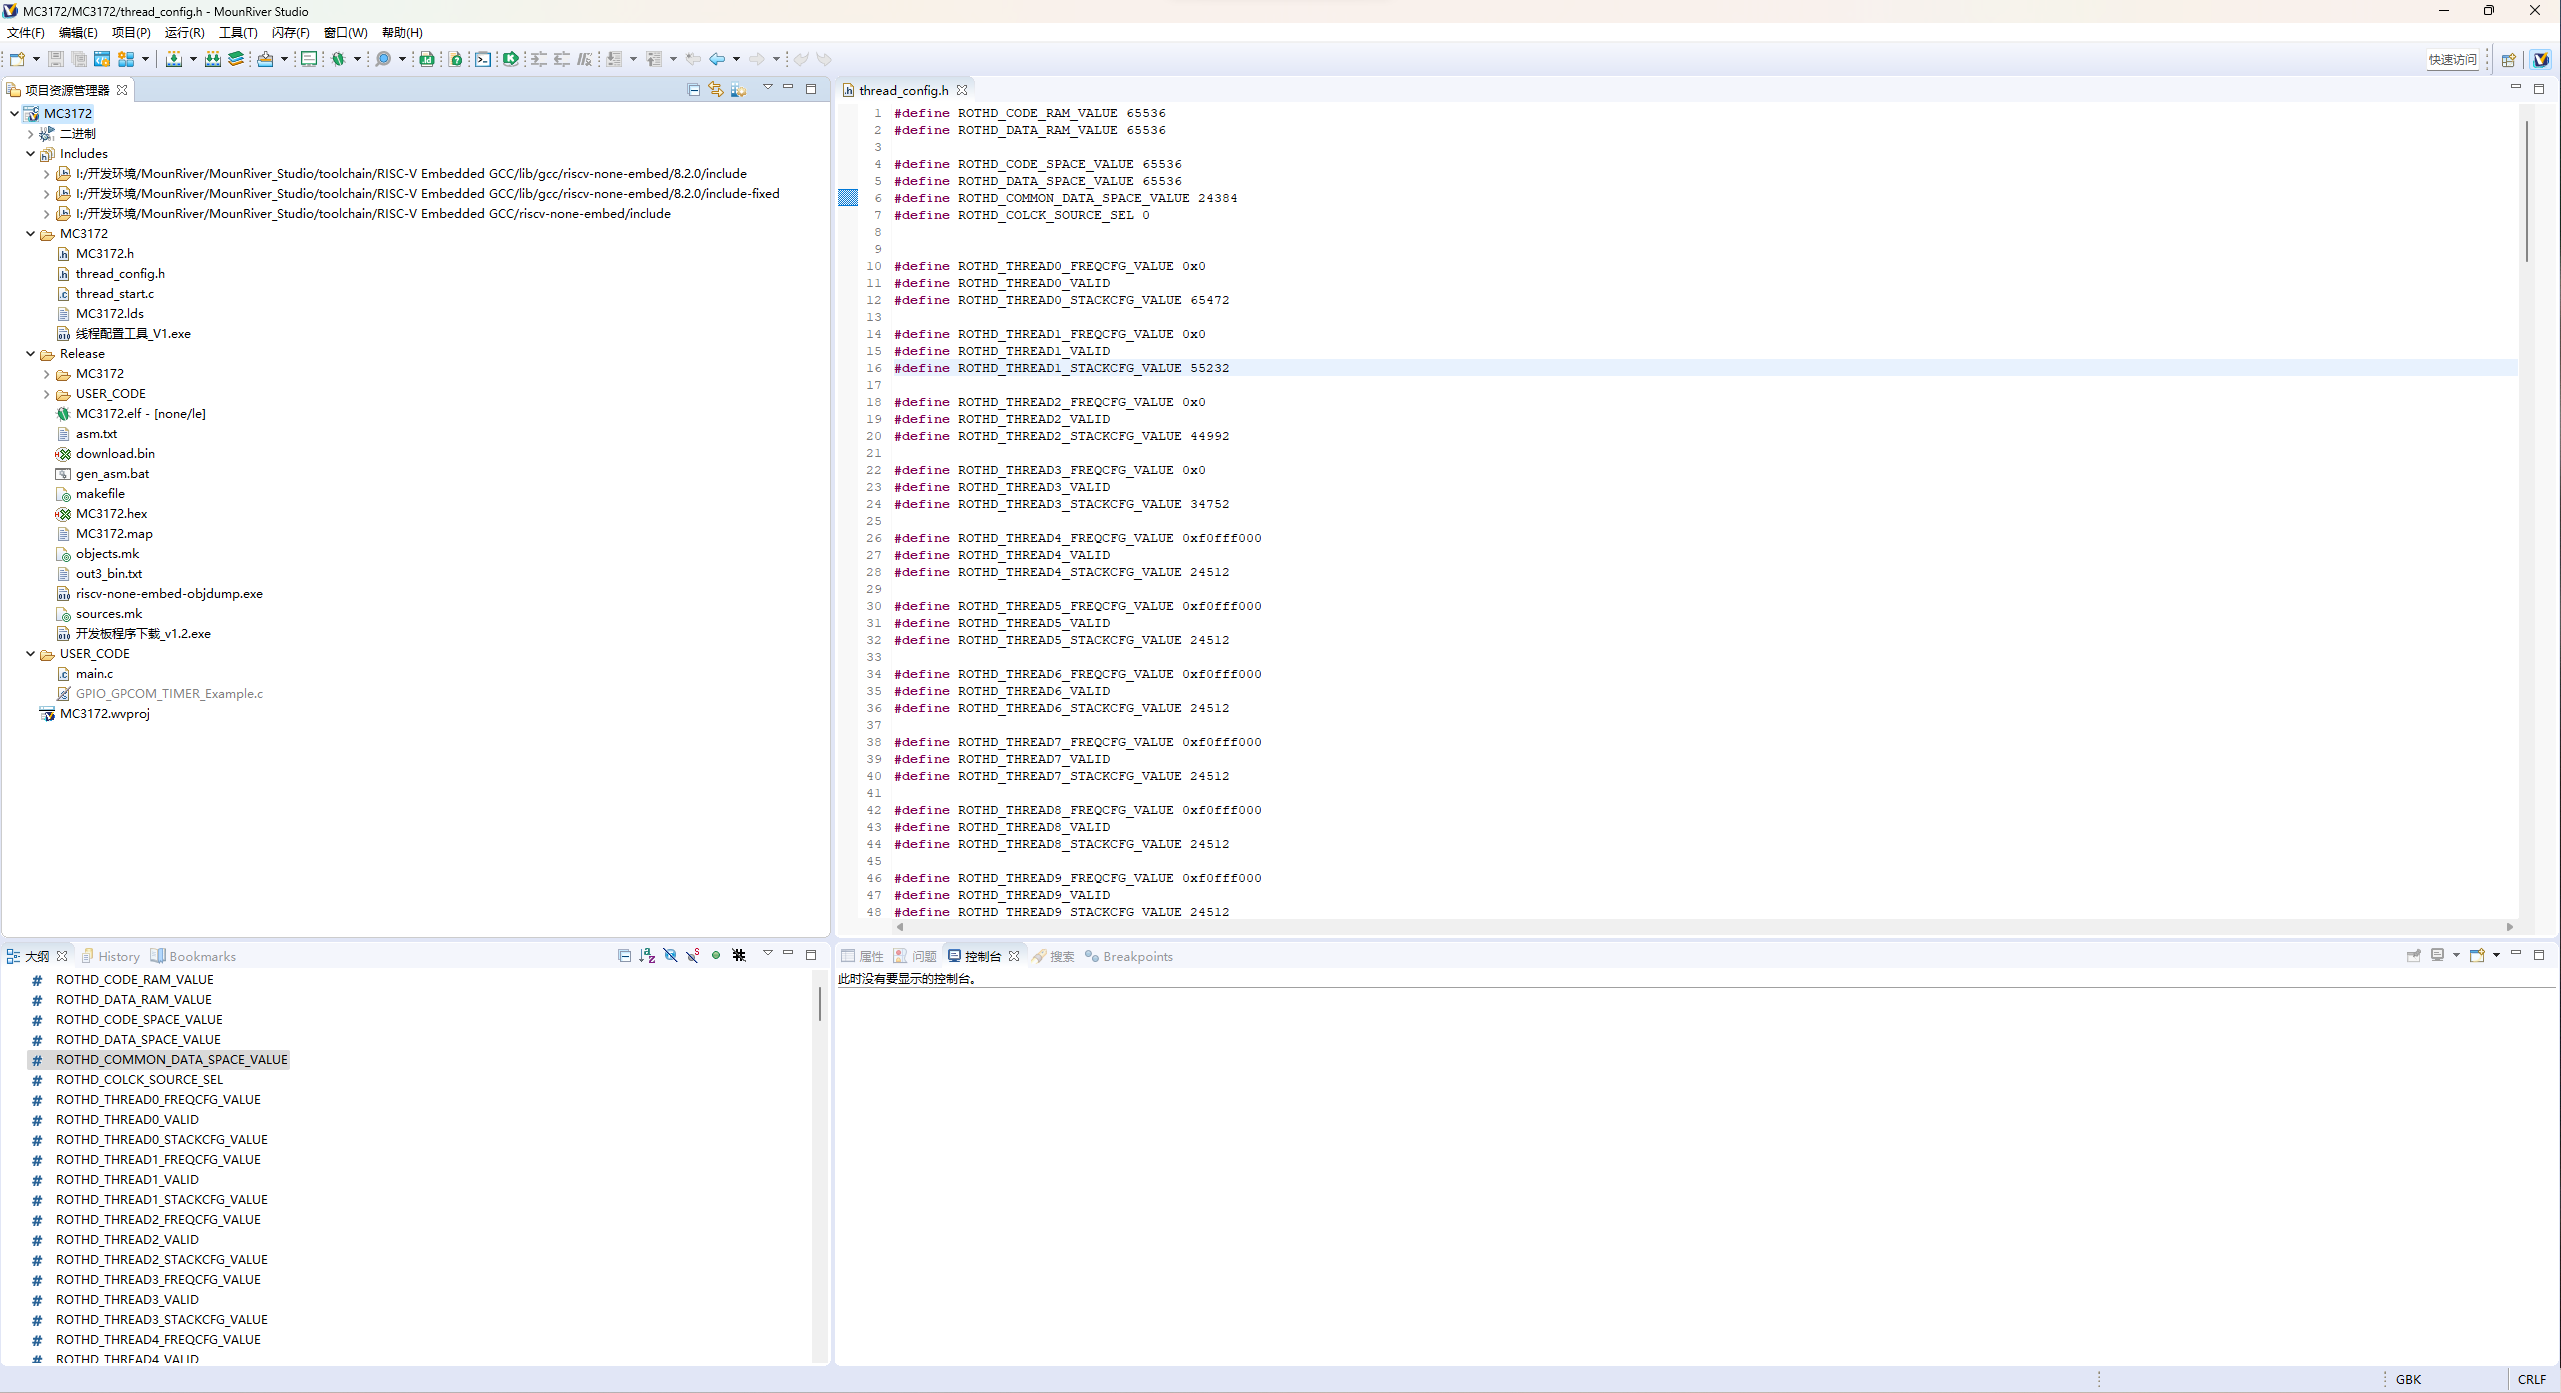Click the black marker icon in the outline toolbar

coord(739,955)
